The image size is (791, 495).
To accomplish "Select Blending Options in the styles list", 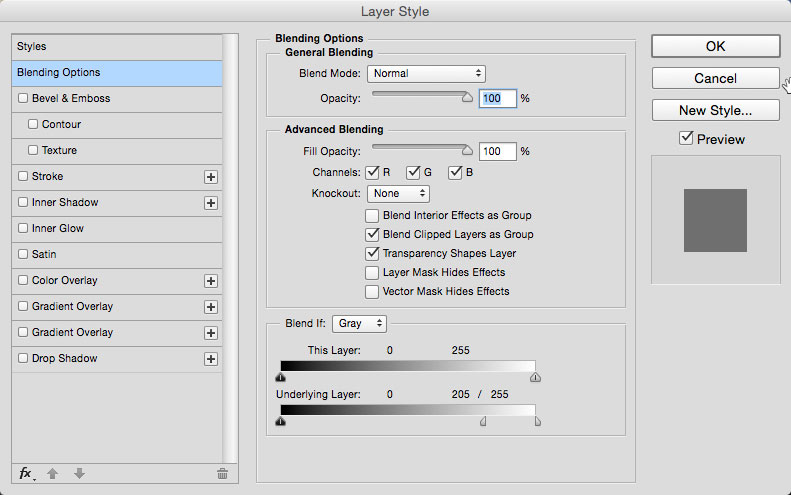I will pyautogui.click(x=117, y=73).
